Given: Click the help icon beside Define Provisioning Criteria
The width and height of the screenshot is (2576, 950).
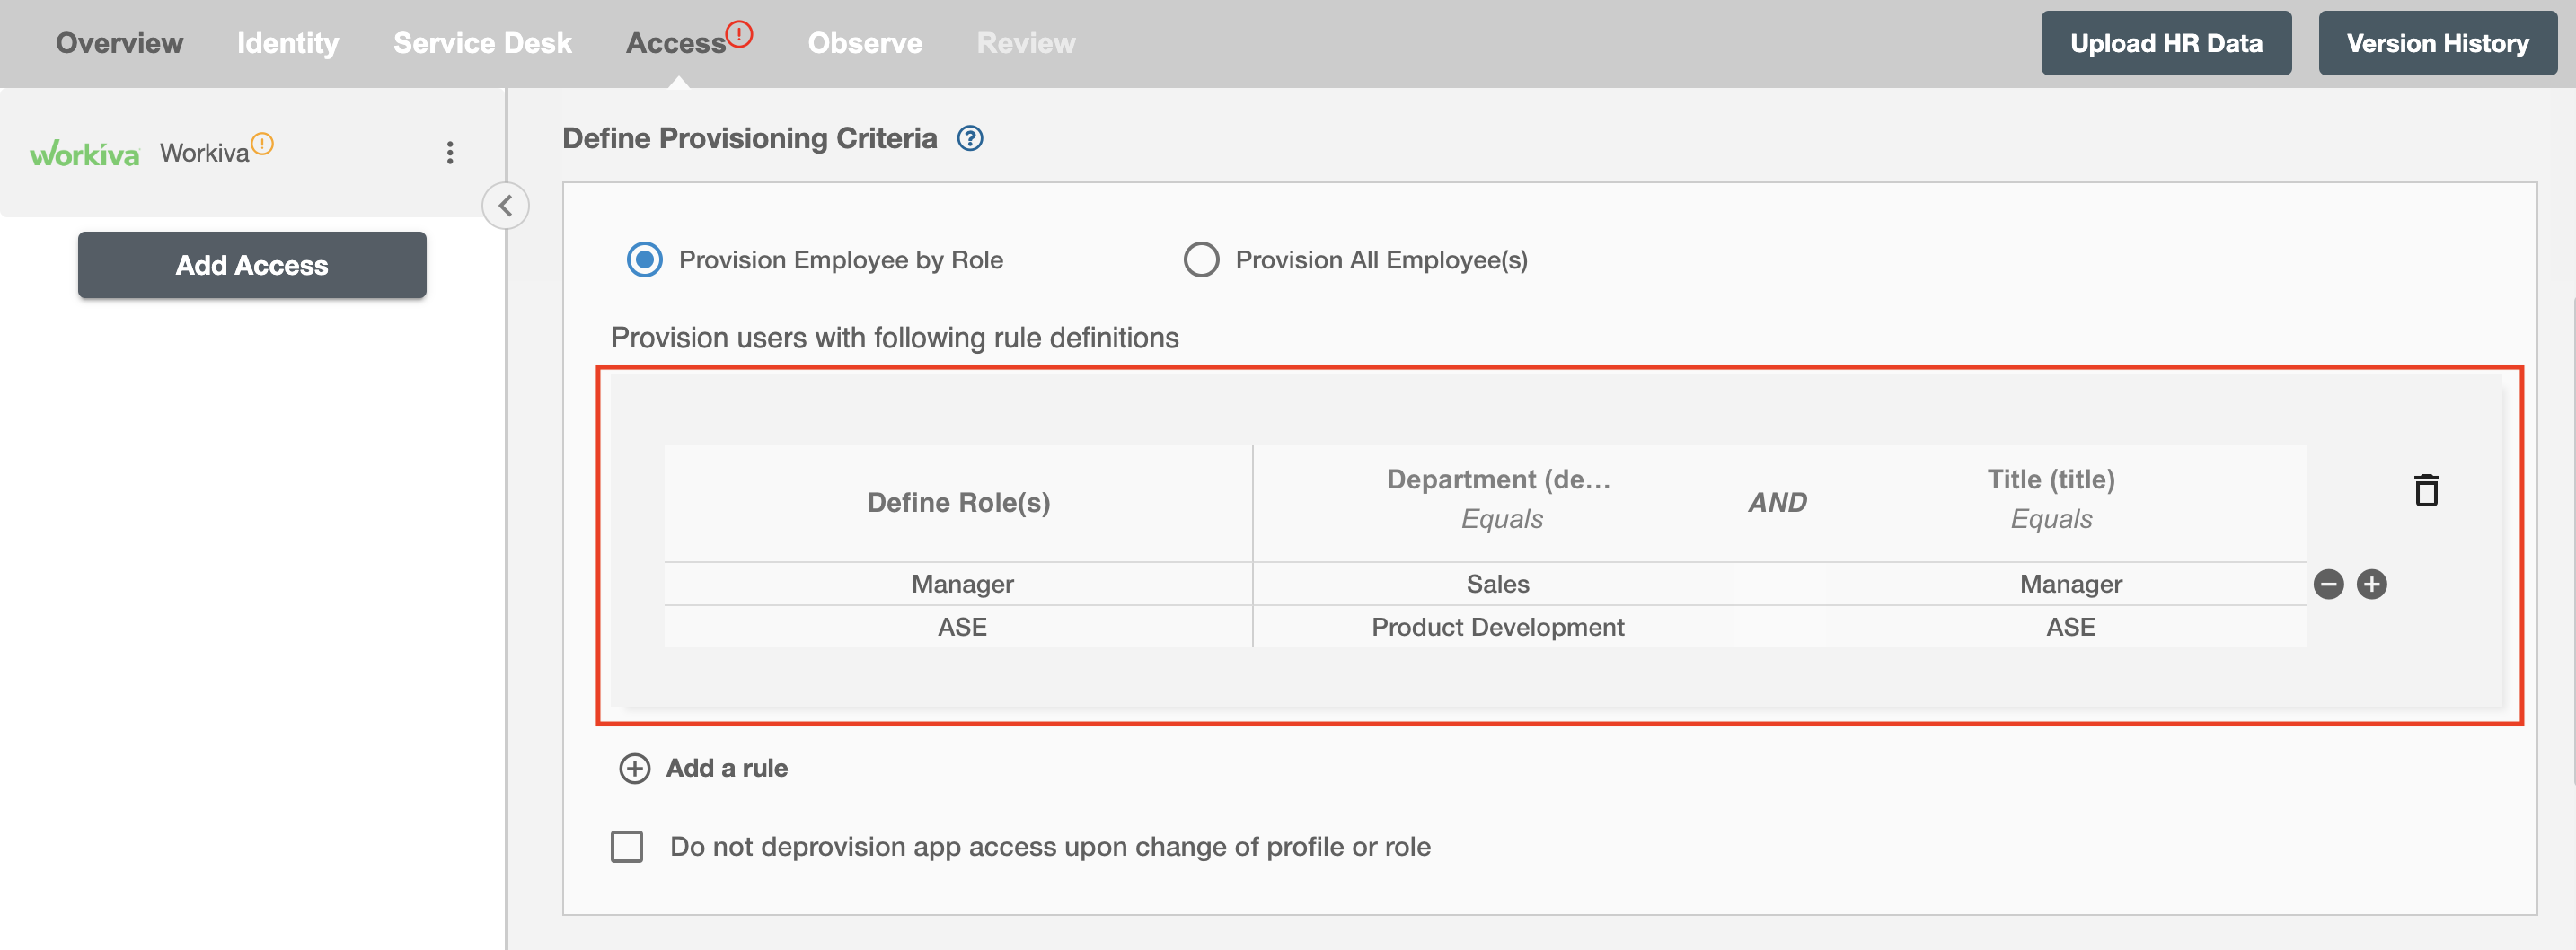Looking at the screenshot, I should (969, 138).
